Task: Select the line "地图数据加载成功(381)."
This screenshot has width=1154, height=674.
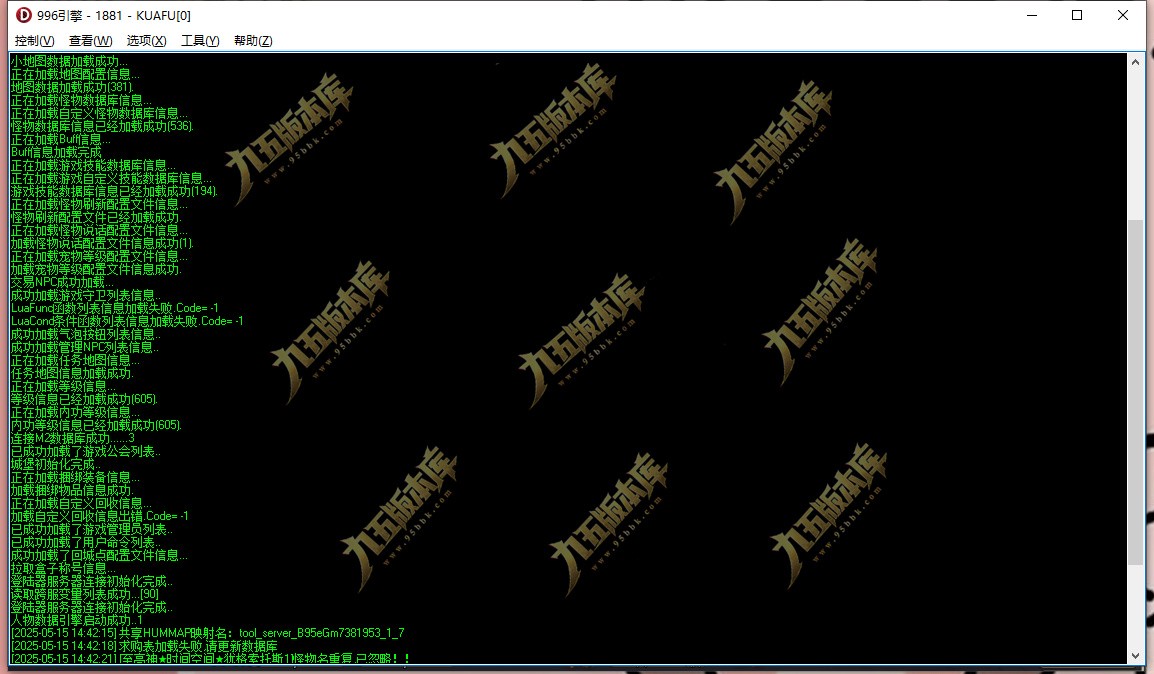Action: coord(72,88)
